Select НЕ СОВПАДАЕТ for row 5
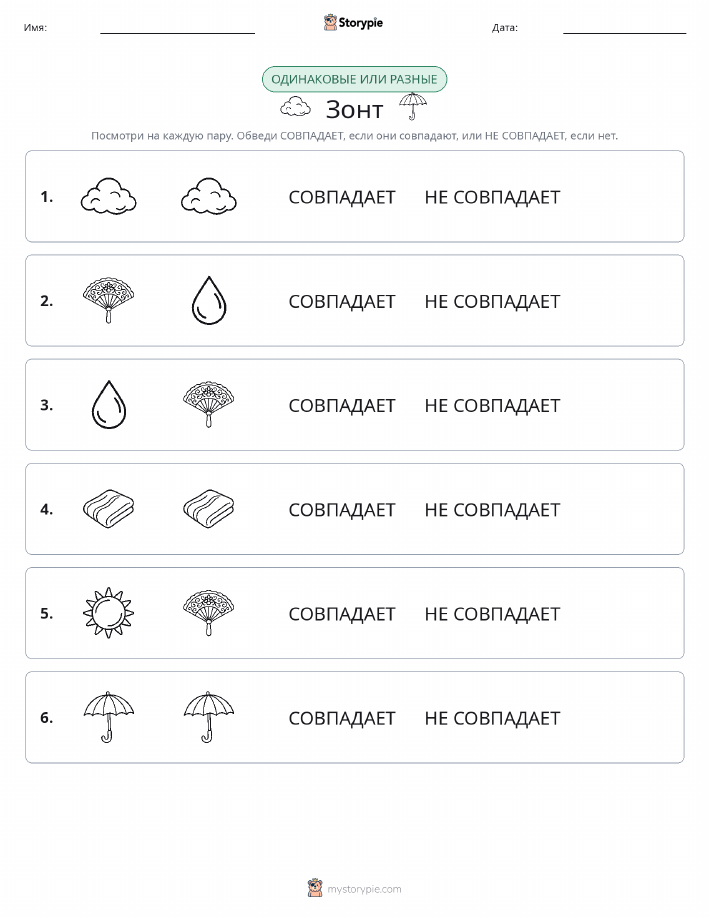709x917 pixels. pyautogui.click(x=493, y=613)
